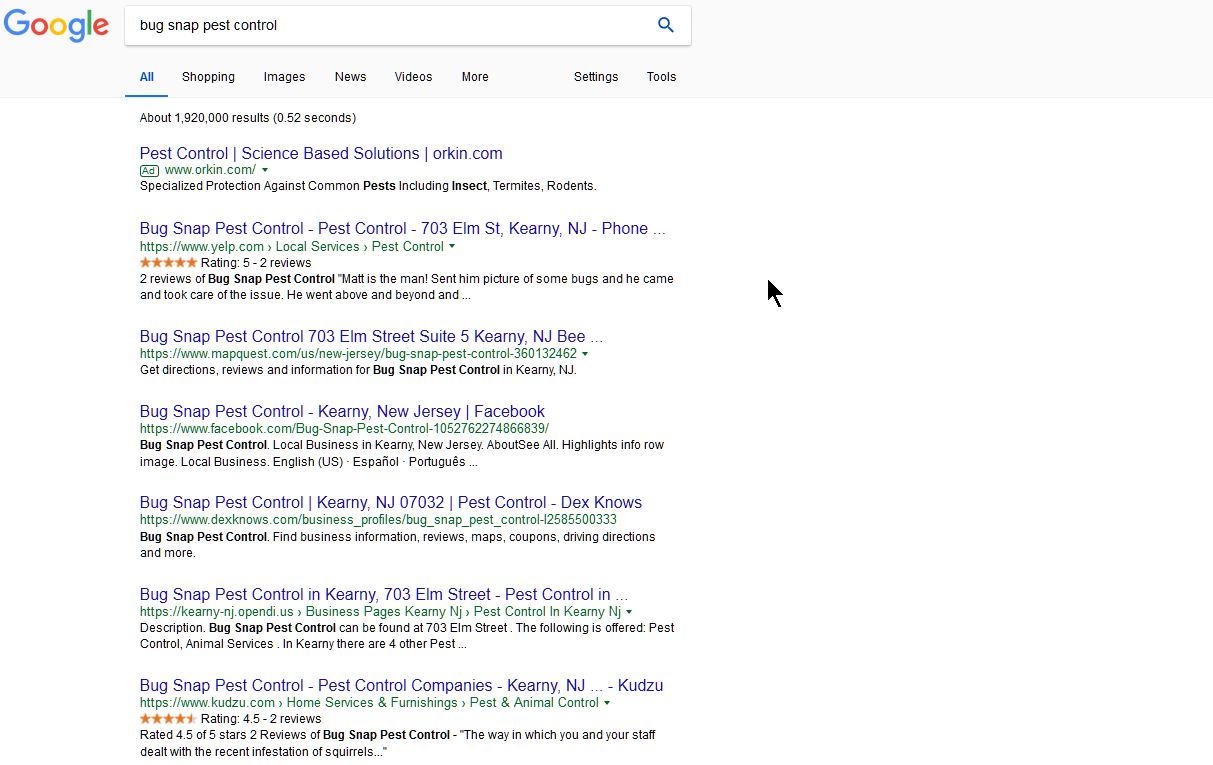Click the 'Specialized Protection Against Common Pests' description
Image resolution: width=1213 pixels, height=765 pixels.
click(368, 186)
